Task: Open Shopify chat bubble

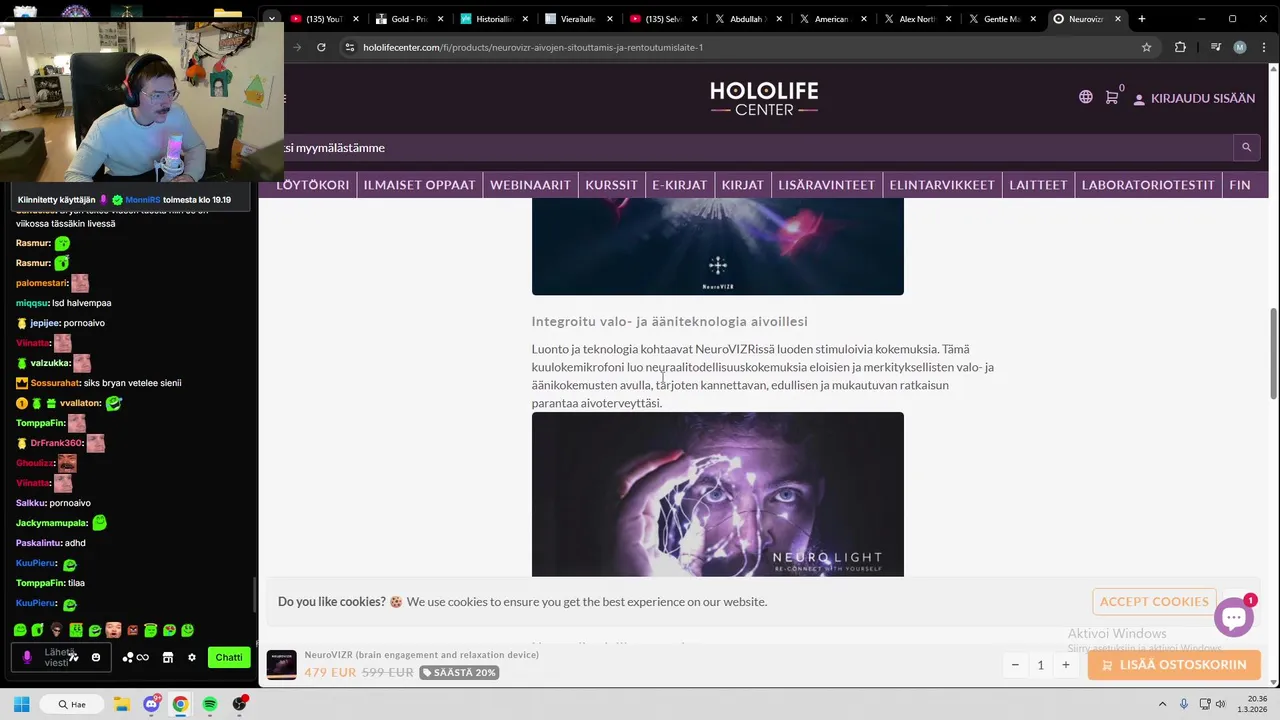Action: point(1234,617)
